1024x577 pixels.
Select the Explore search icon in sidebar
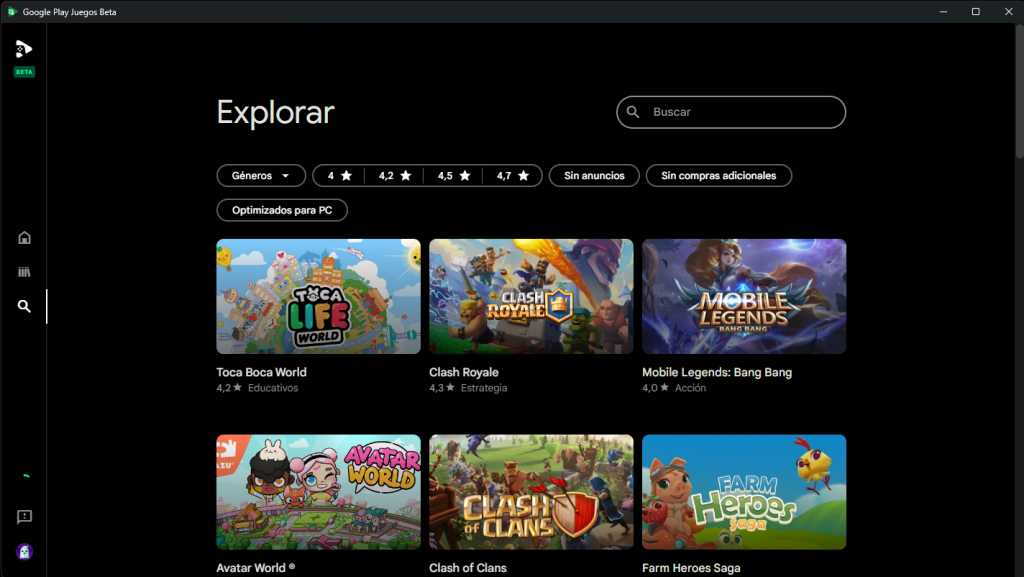pyautogui.click(x=24, y=306)
